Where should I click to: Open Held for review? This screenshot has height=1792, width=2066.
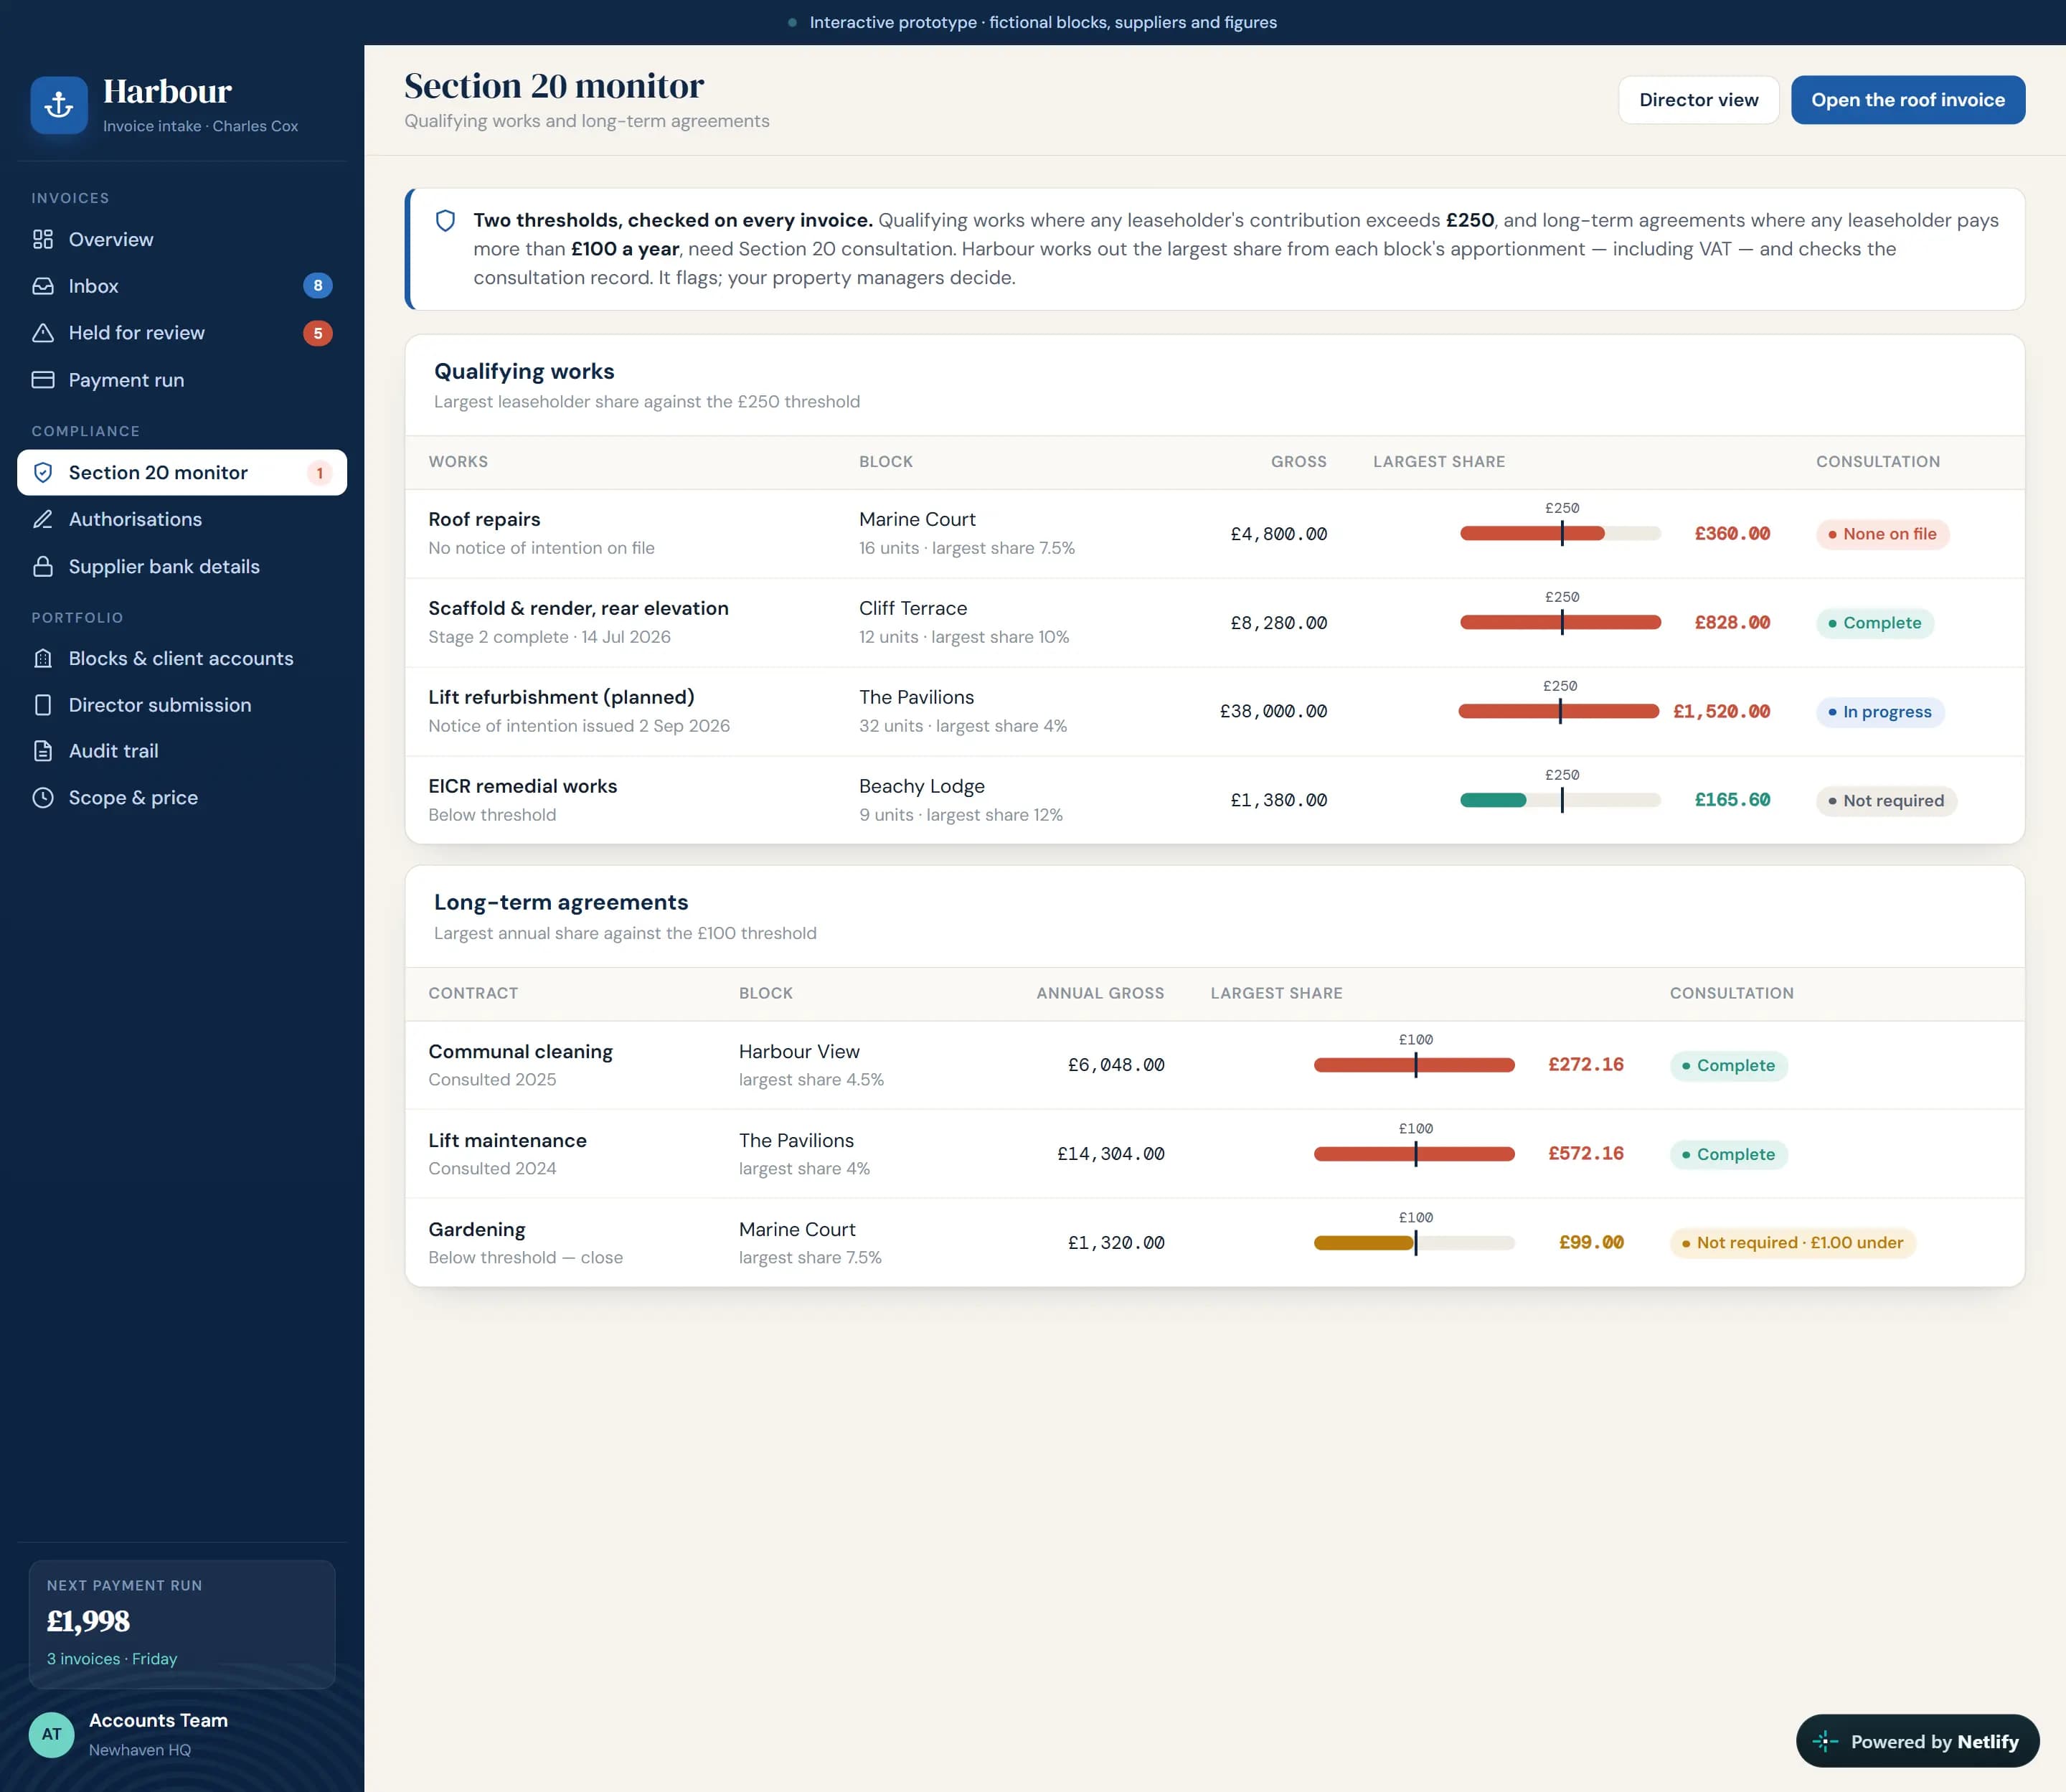pos(182,333)
